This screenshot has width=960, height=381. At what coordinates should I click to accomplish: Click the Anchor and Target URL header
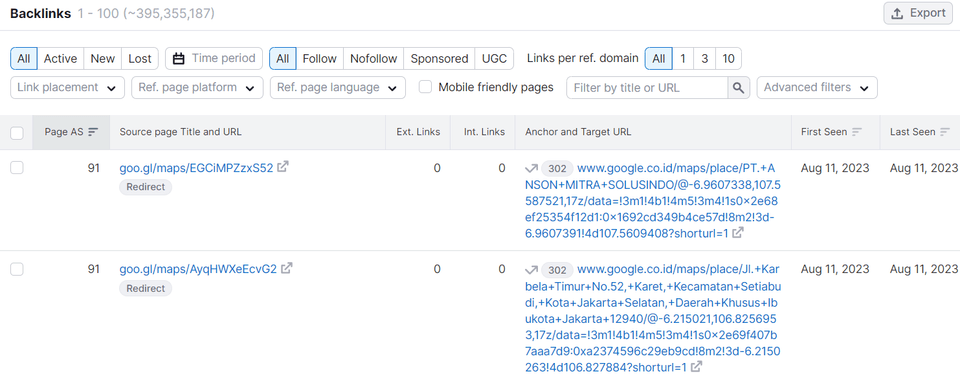point(578,132)
